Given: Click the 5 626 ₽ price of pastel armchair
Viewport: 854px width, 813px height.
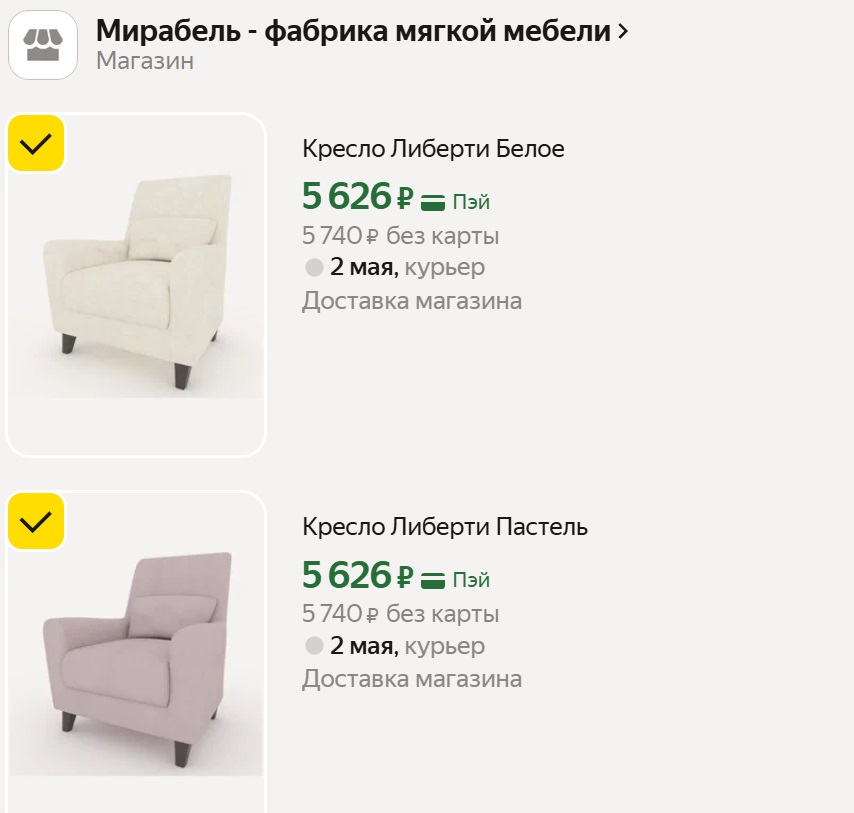Looking at the screenshot, I should pyautogui.click(x=357, y=575).
